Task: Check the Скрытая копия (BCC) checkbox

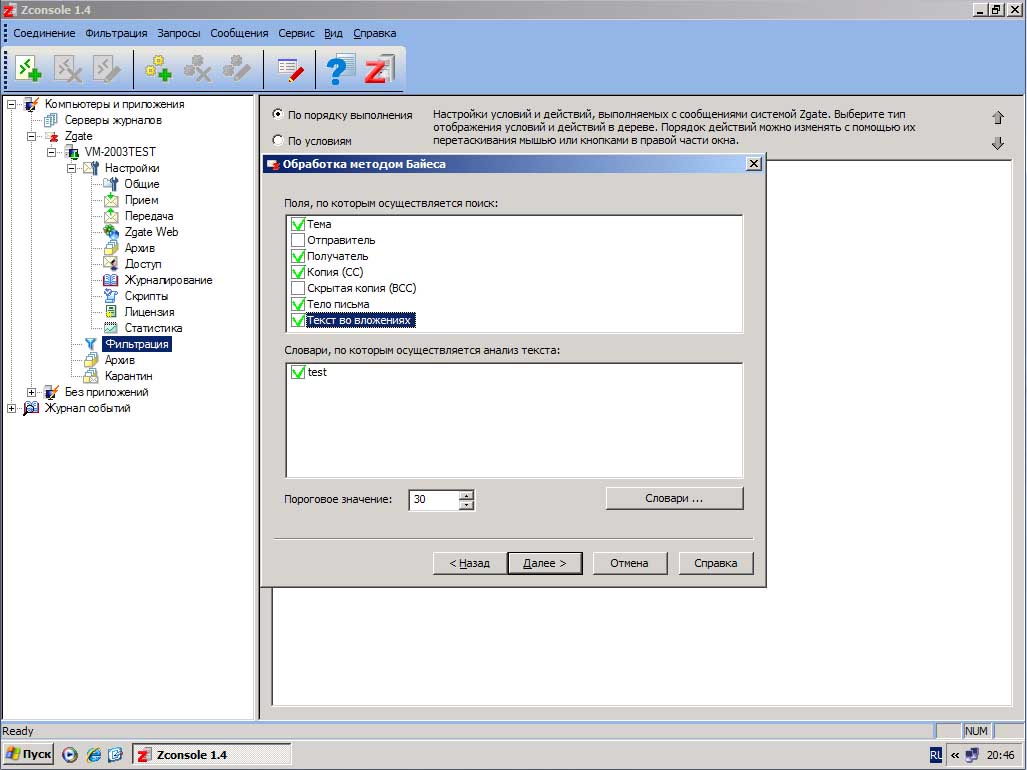Action: pos(298,288)
